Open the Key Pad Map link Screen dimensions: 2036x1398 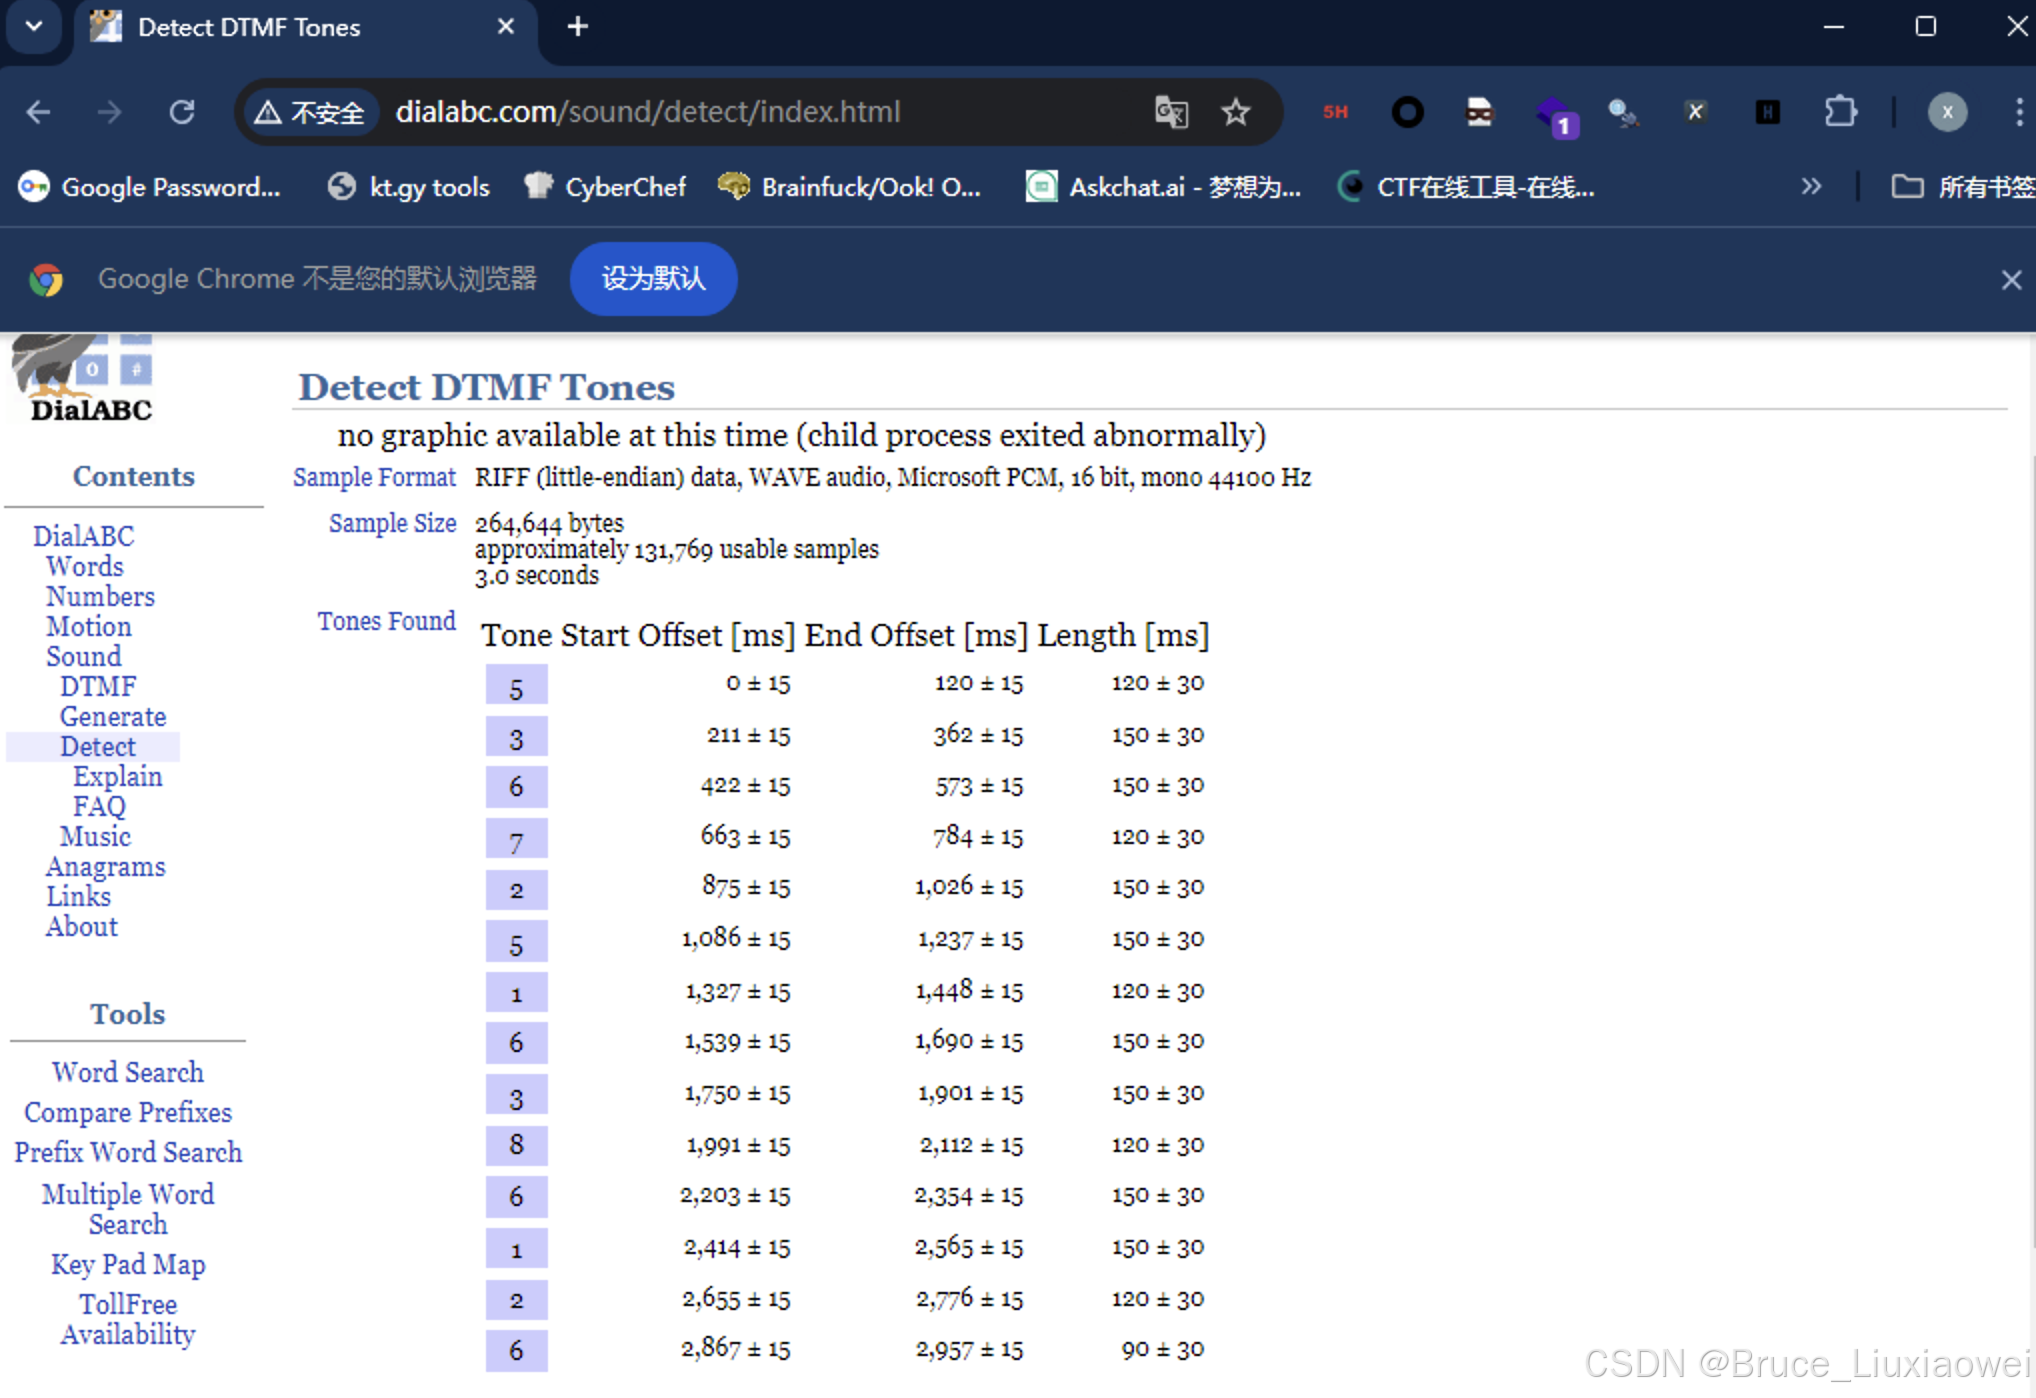pos(128,1265)
